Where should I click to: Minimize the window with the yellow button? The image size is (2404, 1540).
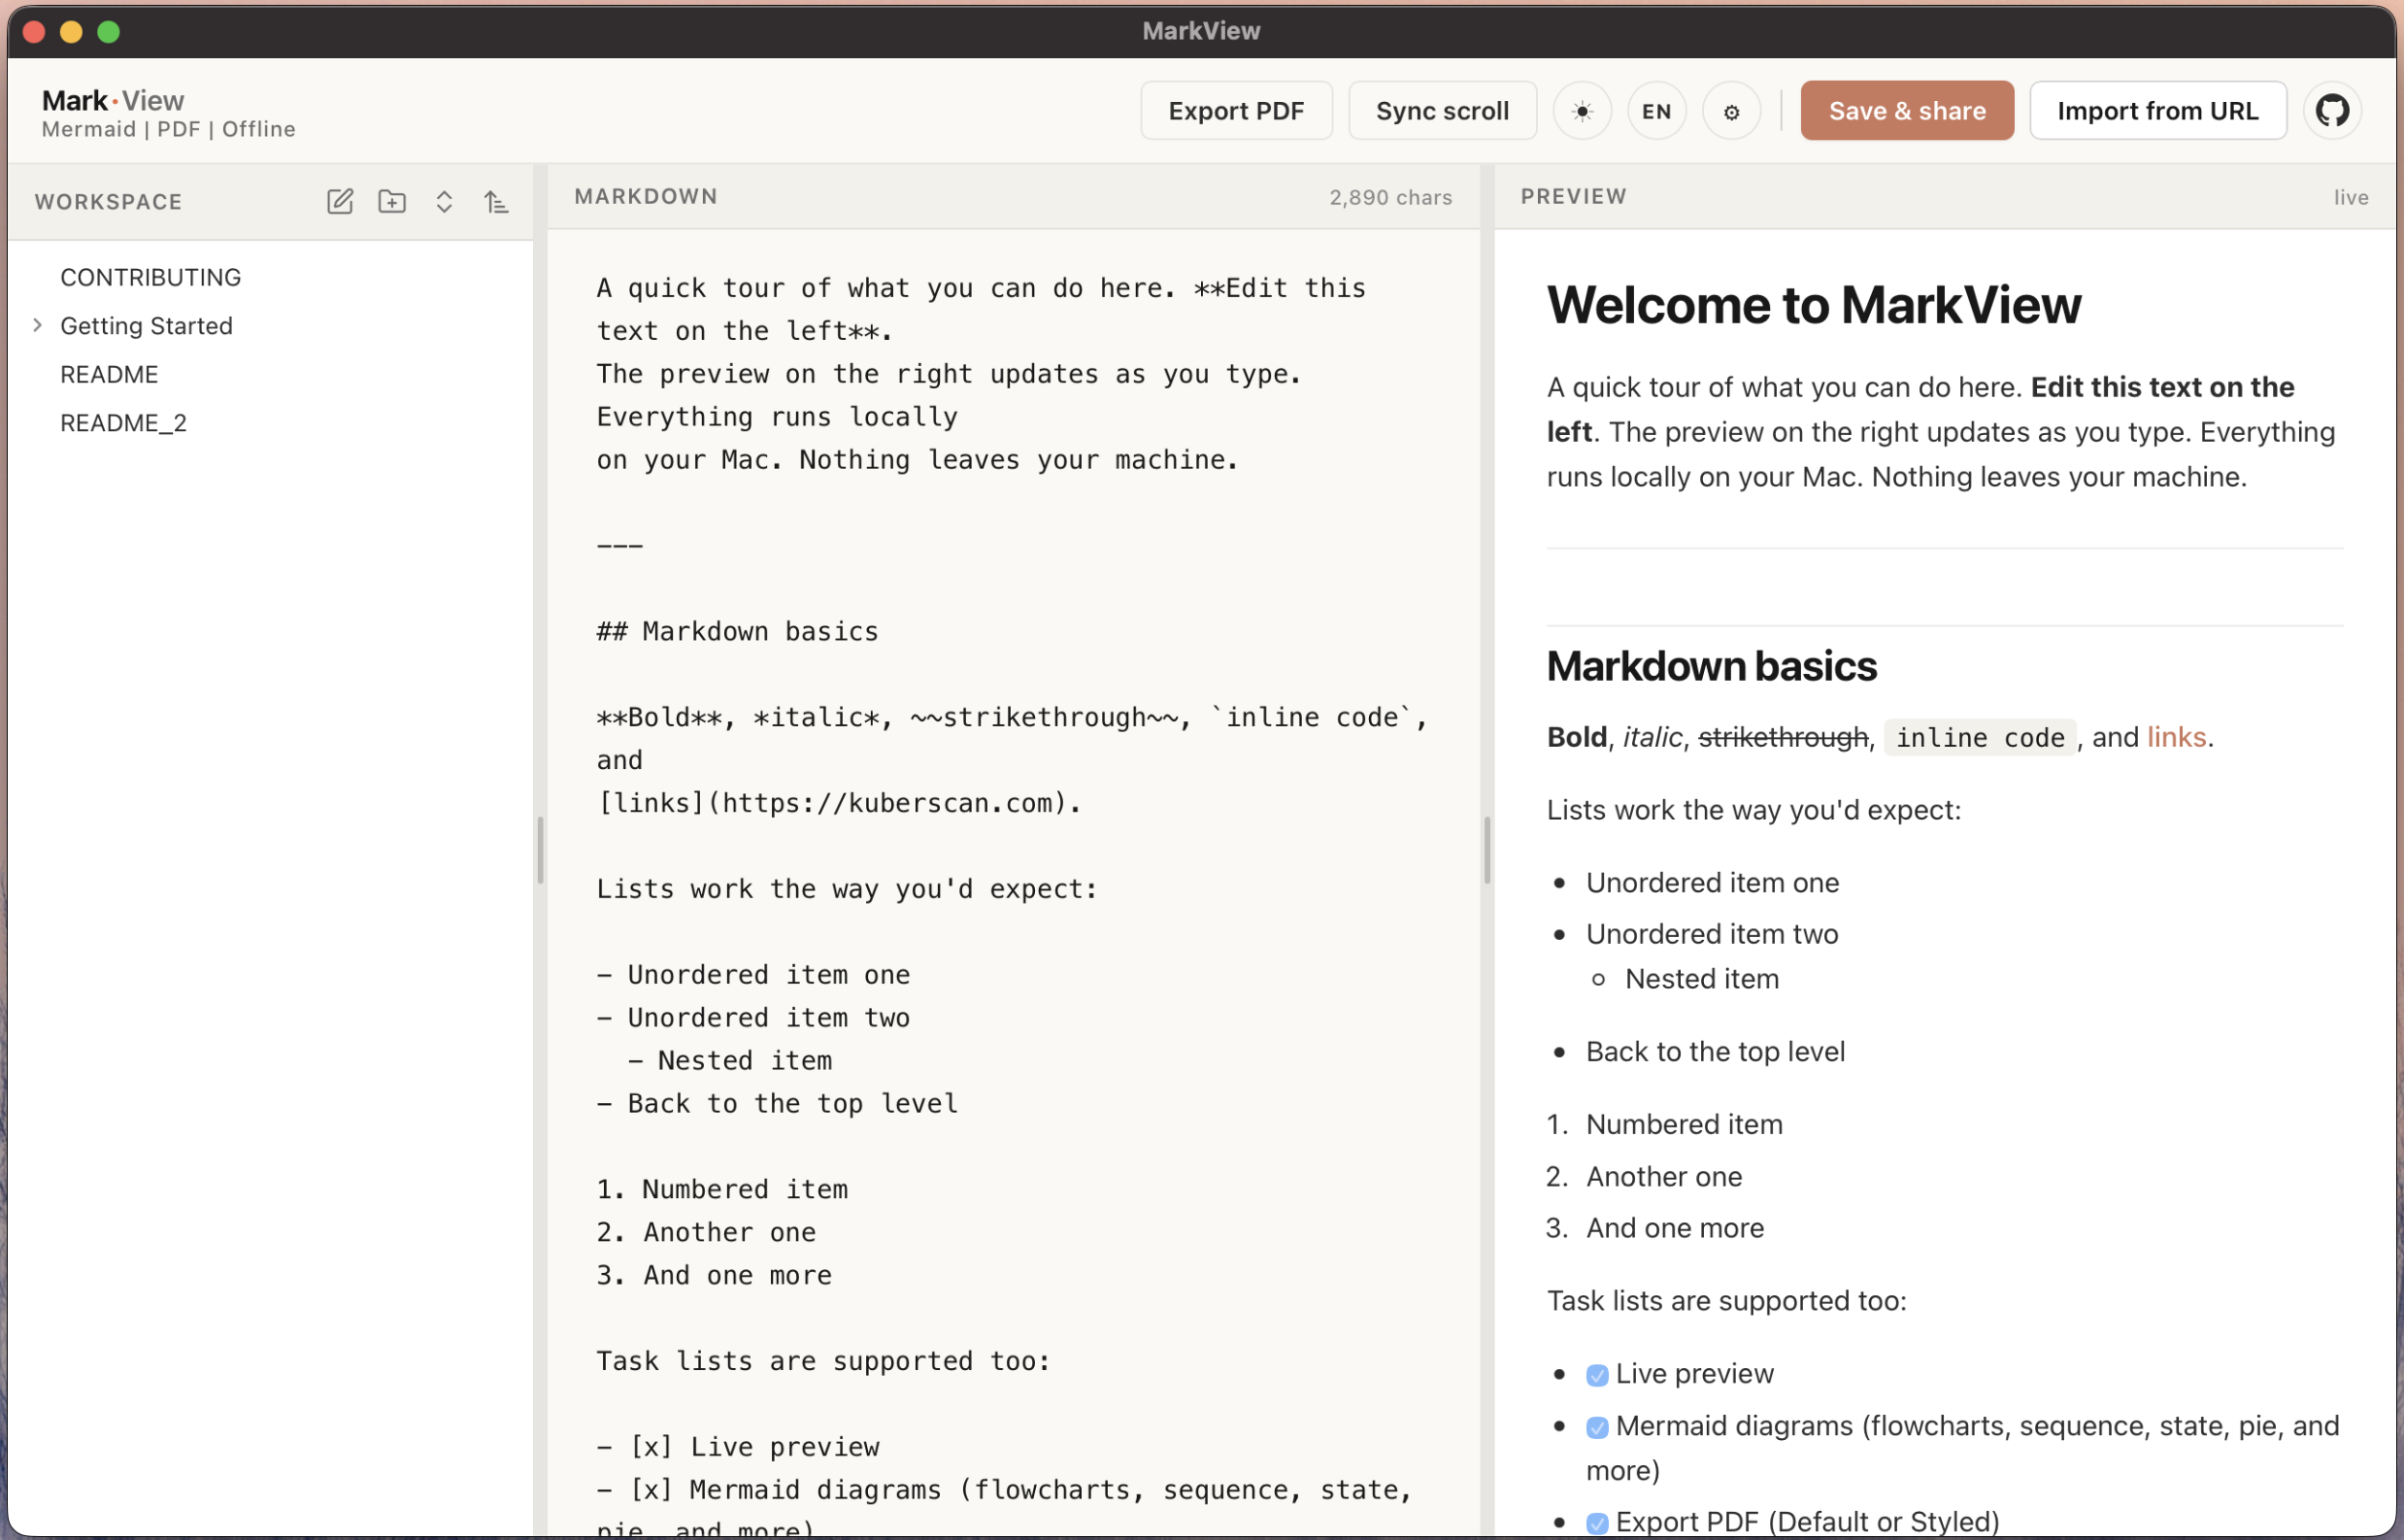point(71,31)
